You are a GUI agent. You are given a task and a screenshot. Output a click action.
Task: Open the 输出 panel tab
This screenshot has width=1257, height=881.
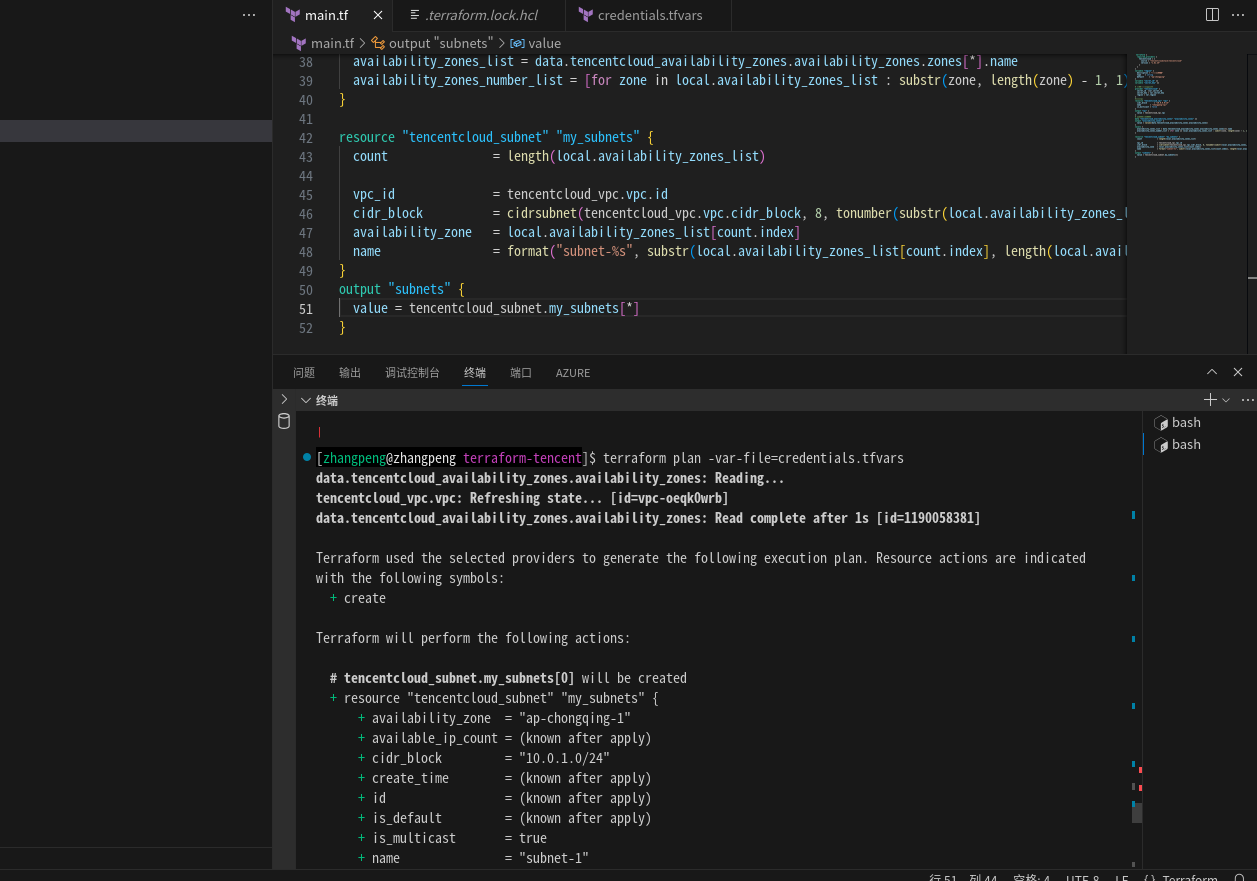pos(350,373)
